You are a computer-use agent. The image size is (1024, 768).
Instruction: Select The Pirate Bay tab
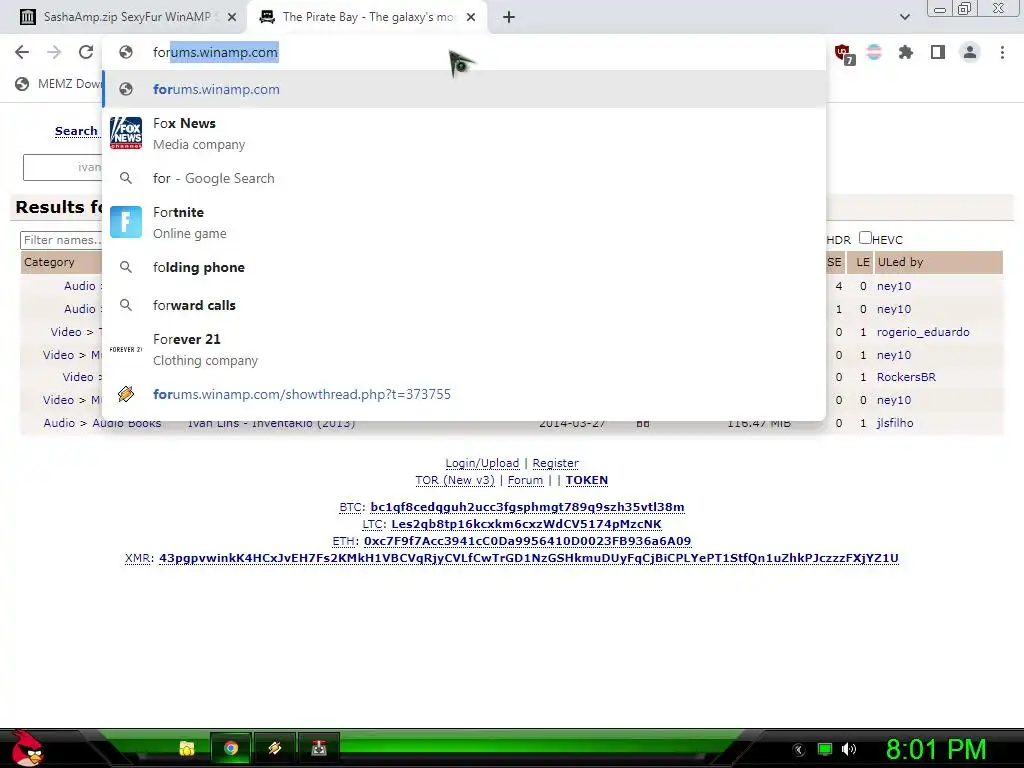click(367, 17)
